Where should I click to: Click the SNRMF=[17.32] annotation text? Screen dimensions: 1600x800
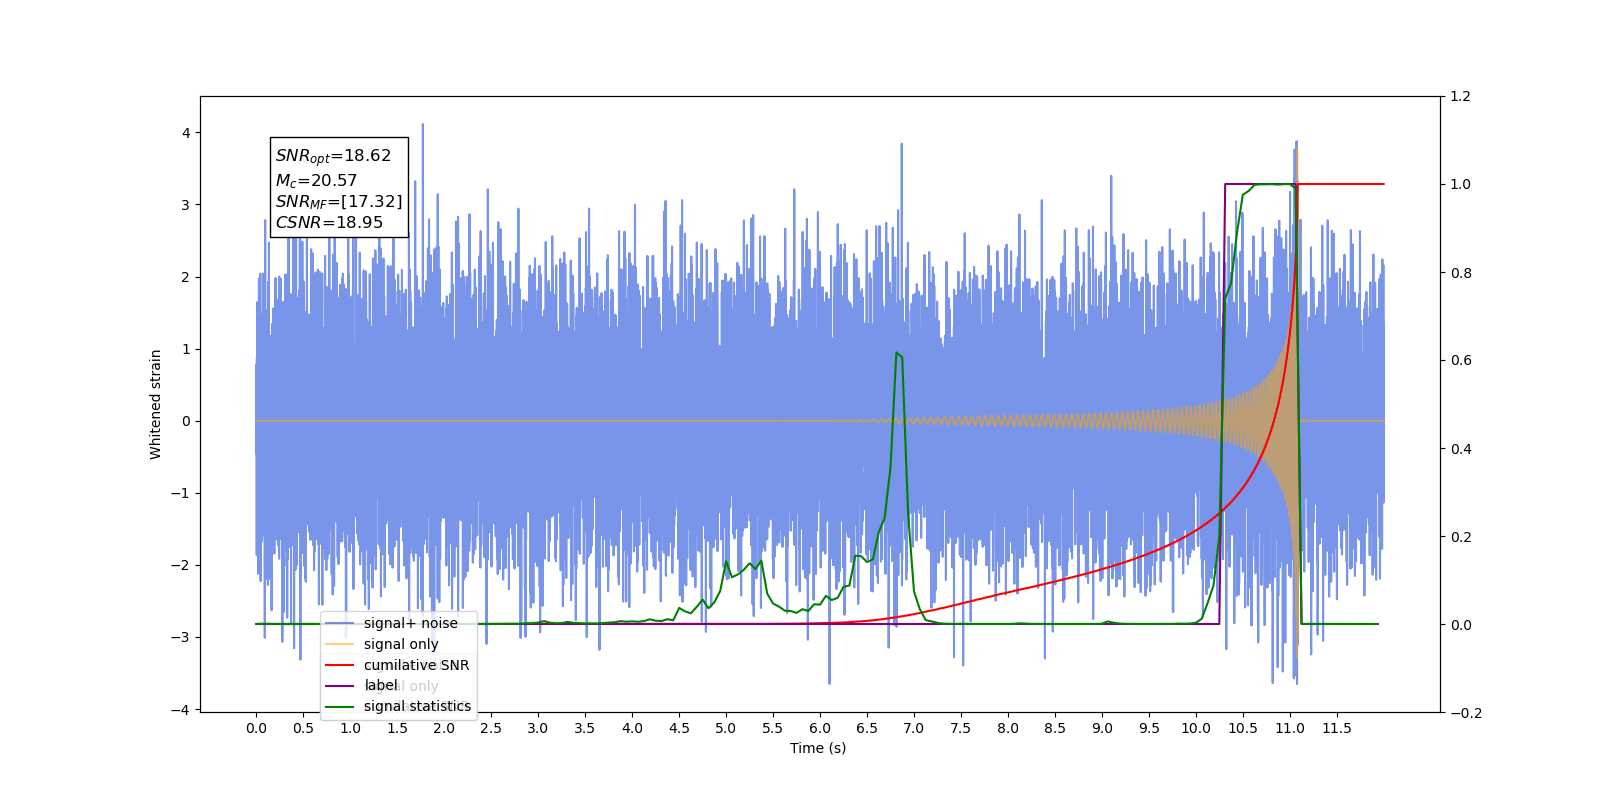(339, 202)
